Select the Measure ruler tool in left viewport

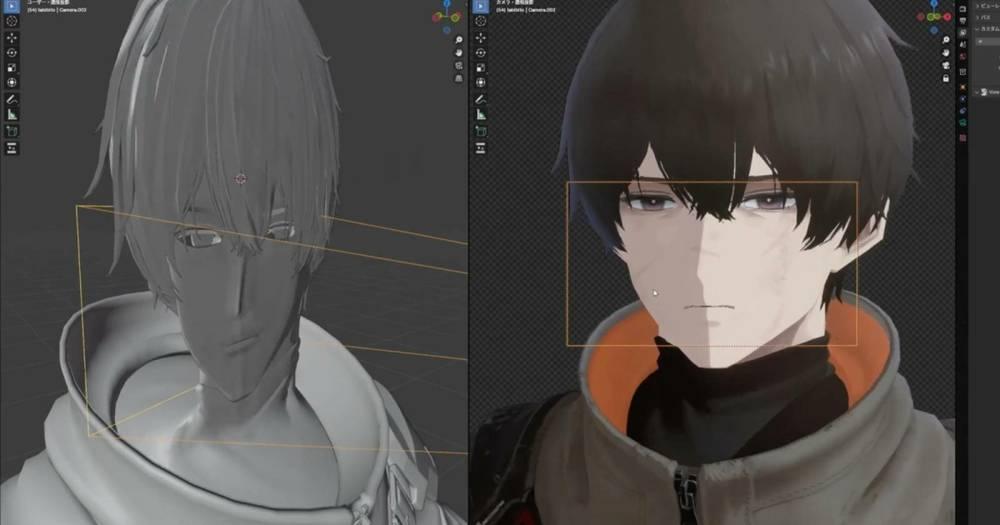(11, 114)
